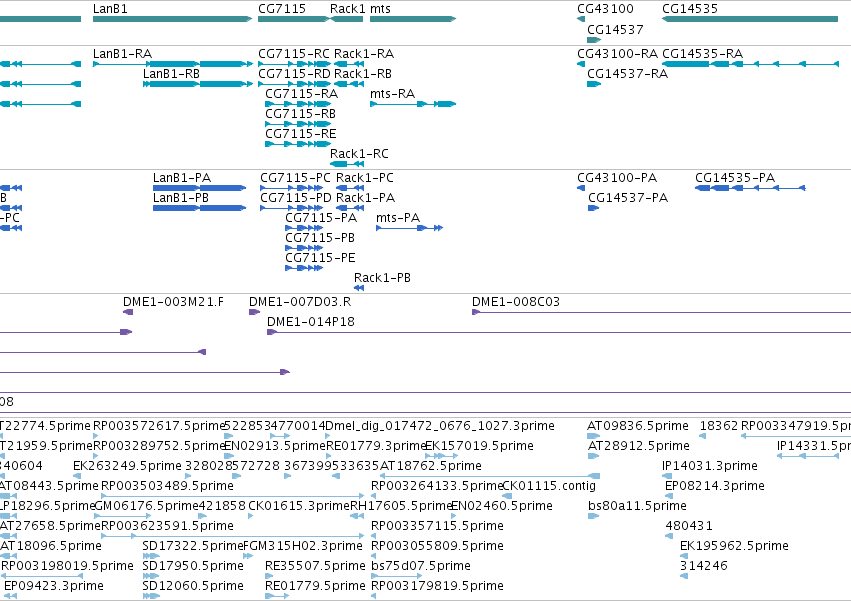Click transcript CG7115-RC
The image size is (851, 601).
(294, 64)
